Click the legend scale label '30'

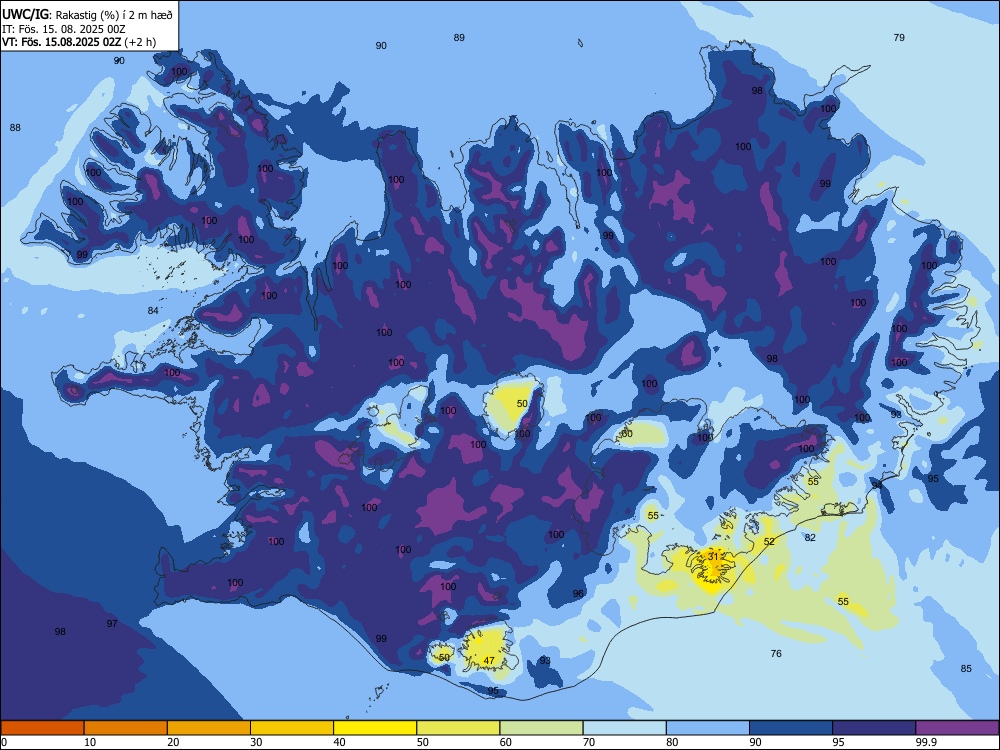click(256, 742)
